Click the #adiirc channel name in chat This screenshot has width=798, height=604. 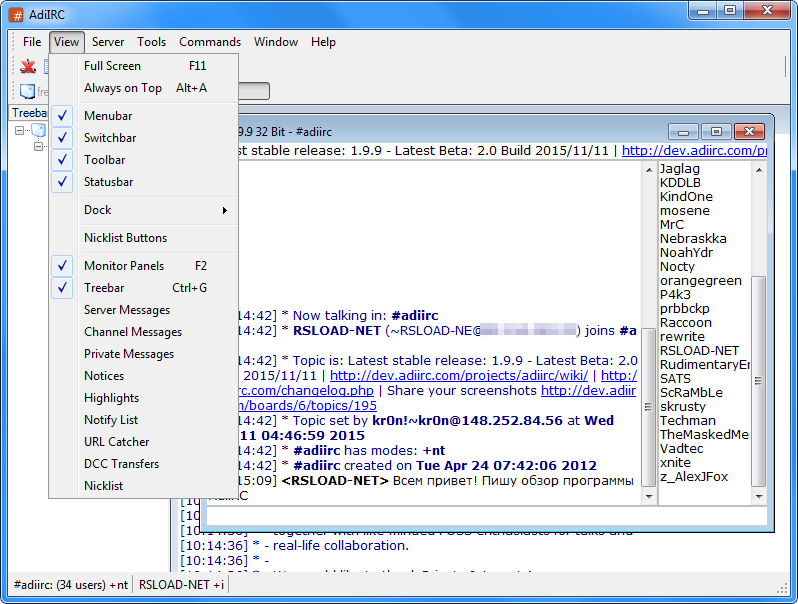coord(415,315)
